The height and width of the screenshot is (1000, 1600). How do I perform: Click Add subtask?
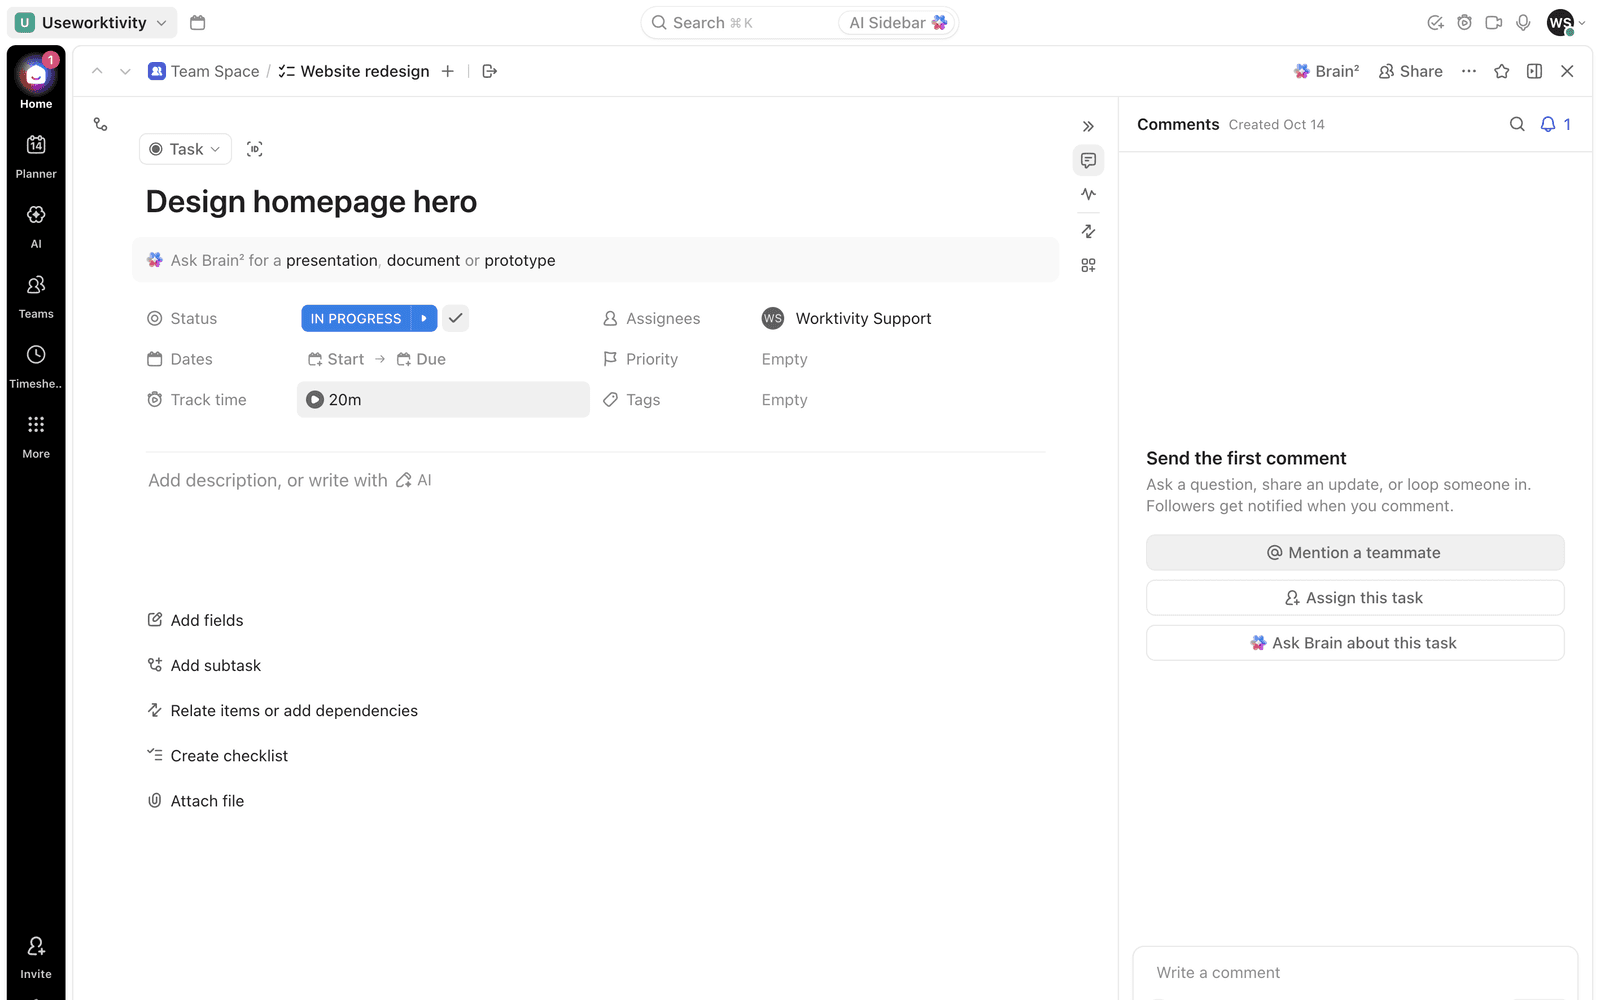pyautogui.click(x=205, y=666)
